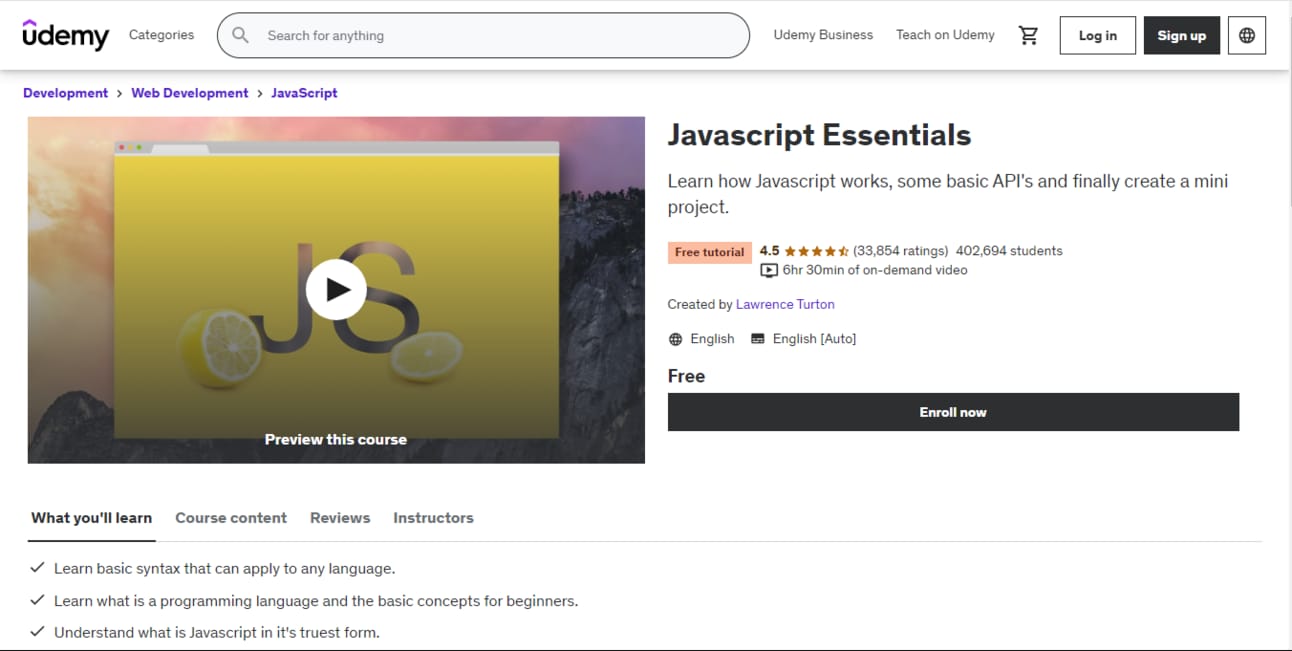
Task: Click 'Learn what is a programming language' item
Action: tap(316, 601)
